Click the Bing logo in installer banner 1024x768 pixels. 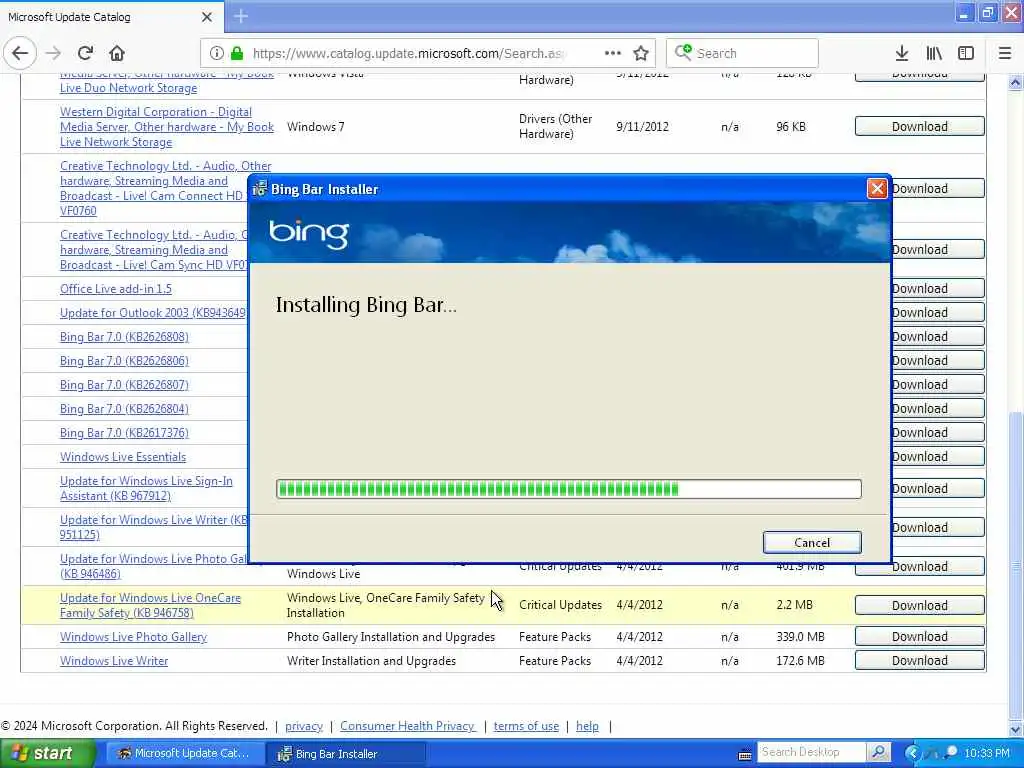coord(309,234)
